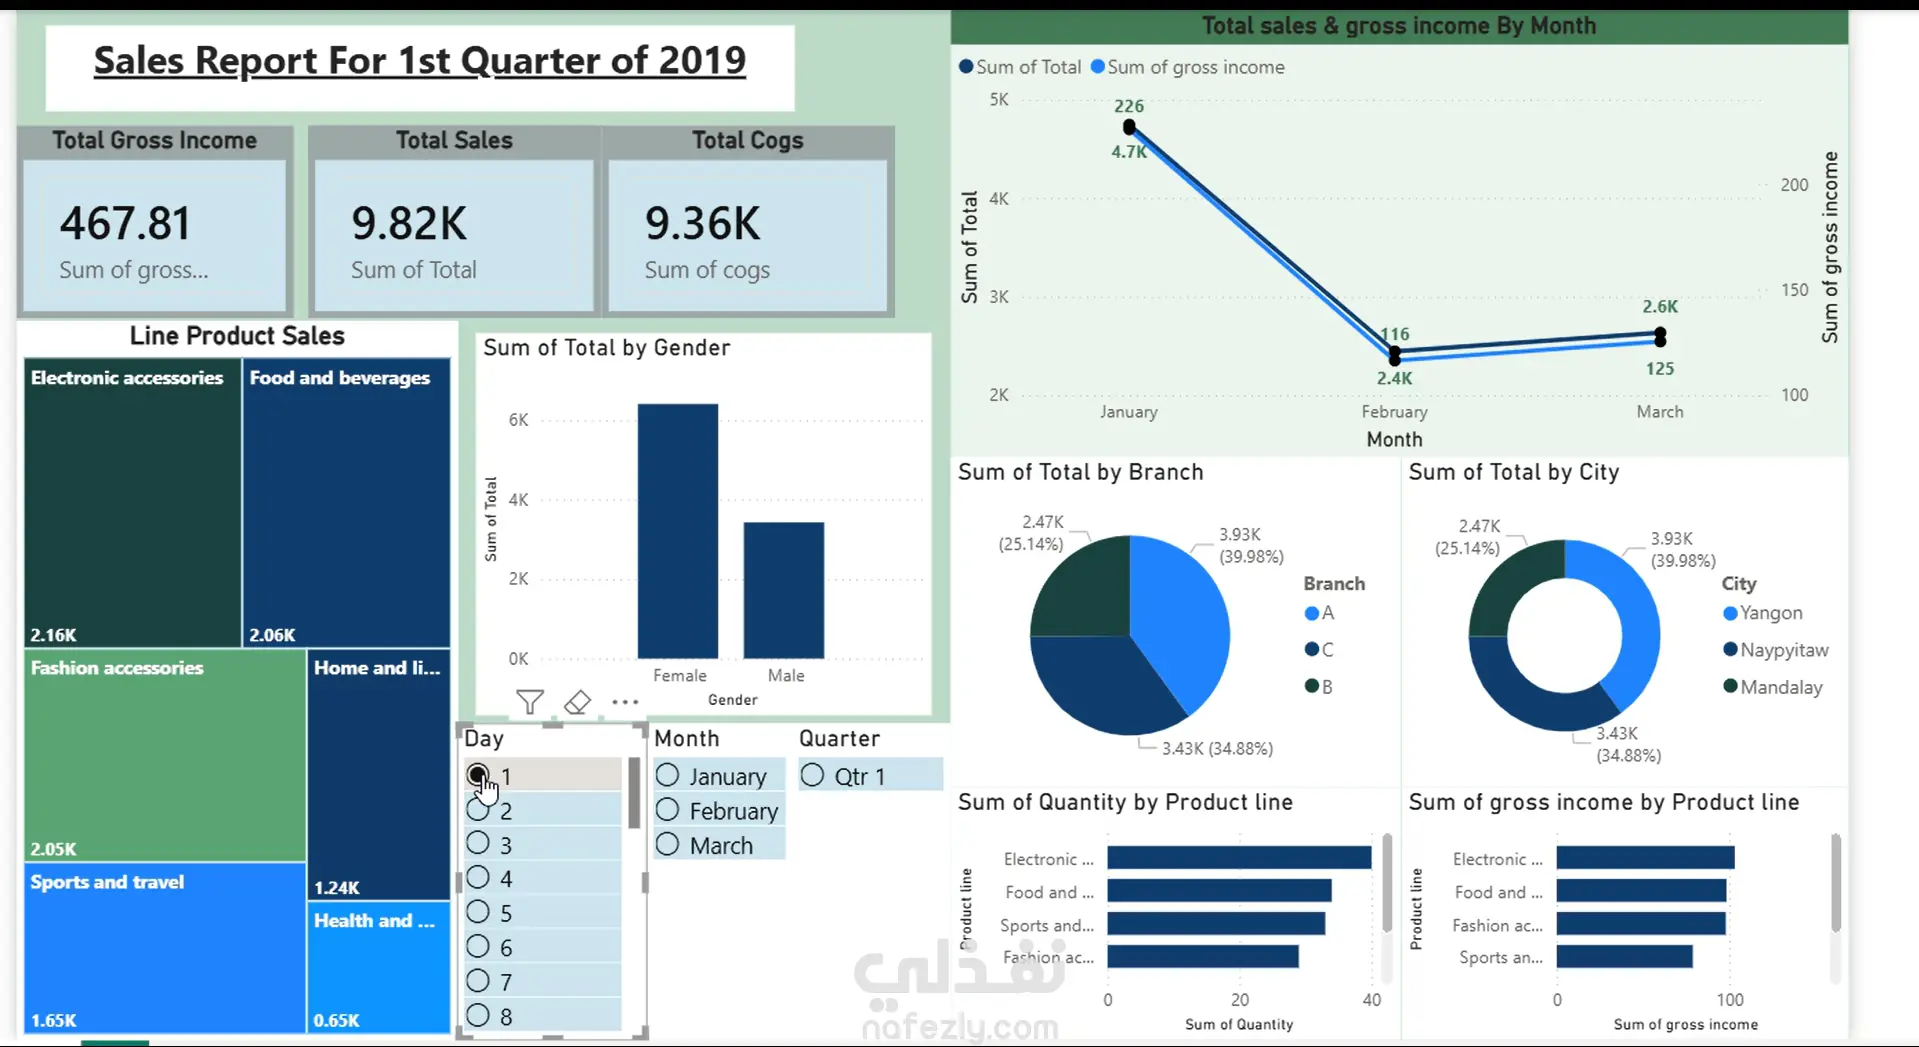The height and width of the screenshot is (1047, 1919).
Task: Click the Female bar in Gender chart
Action: [678, 531]
